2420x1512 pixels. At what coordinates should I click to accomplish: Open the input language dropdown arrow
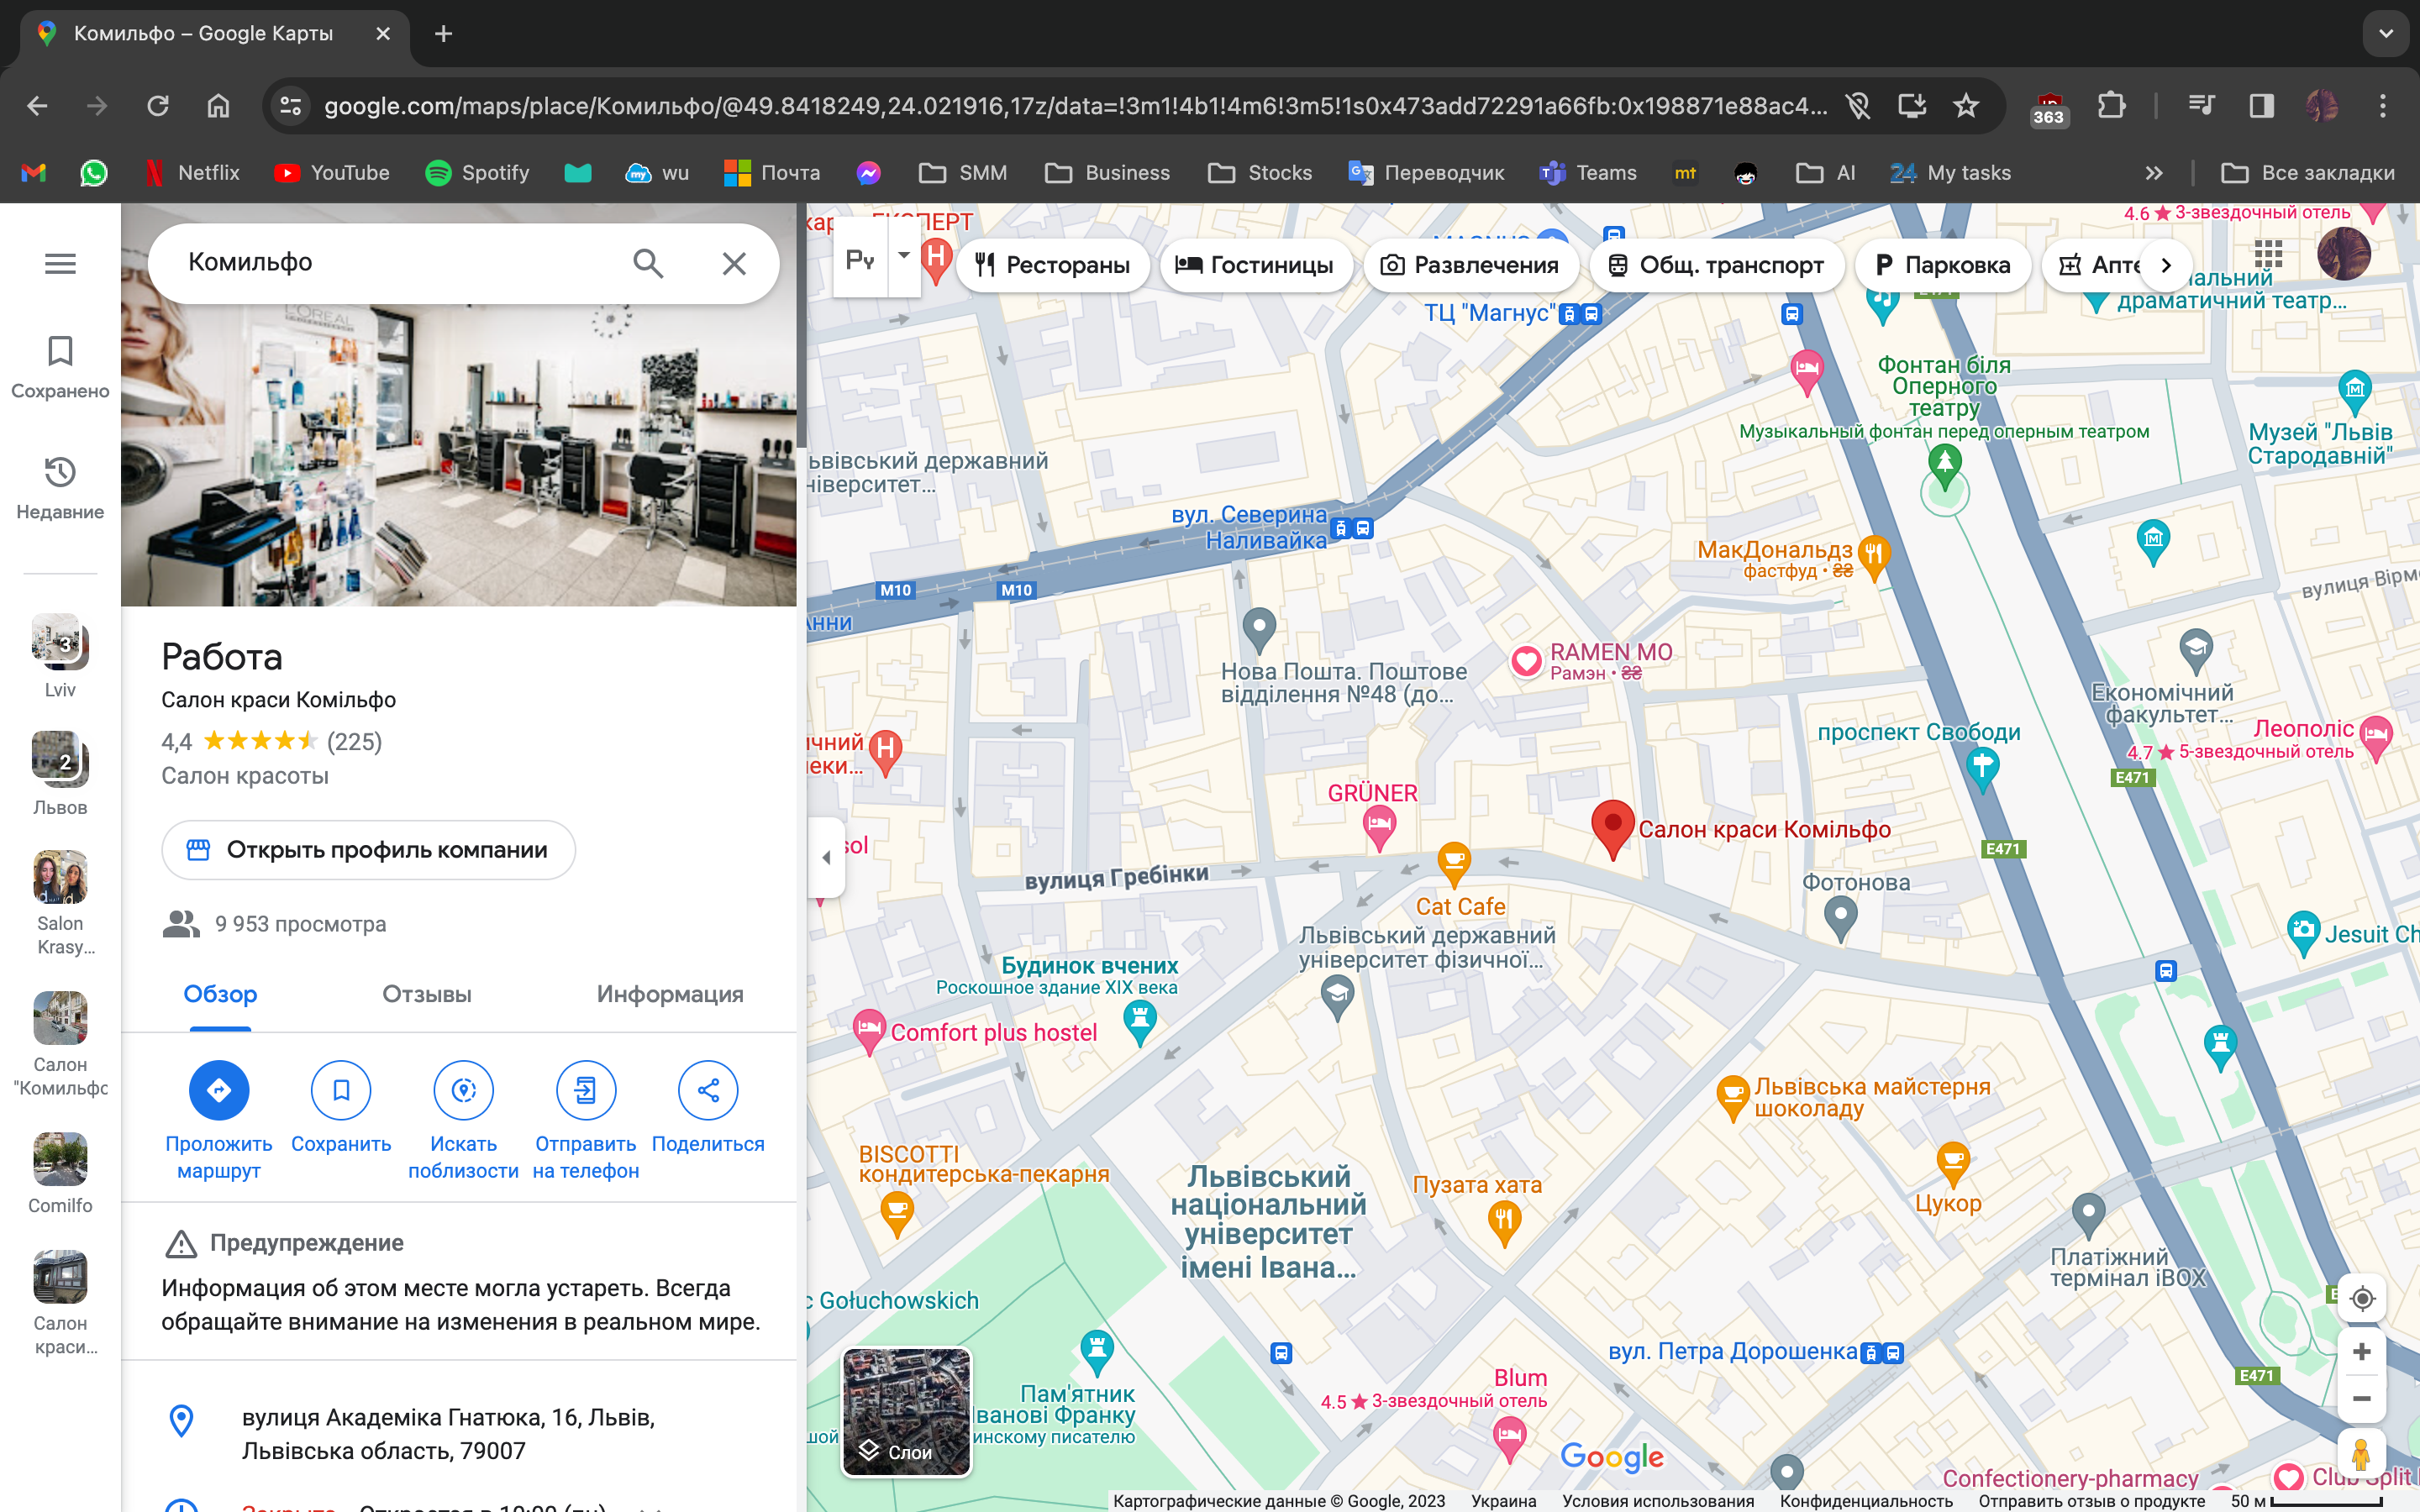[904, 256]
